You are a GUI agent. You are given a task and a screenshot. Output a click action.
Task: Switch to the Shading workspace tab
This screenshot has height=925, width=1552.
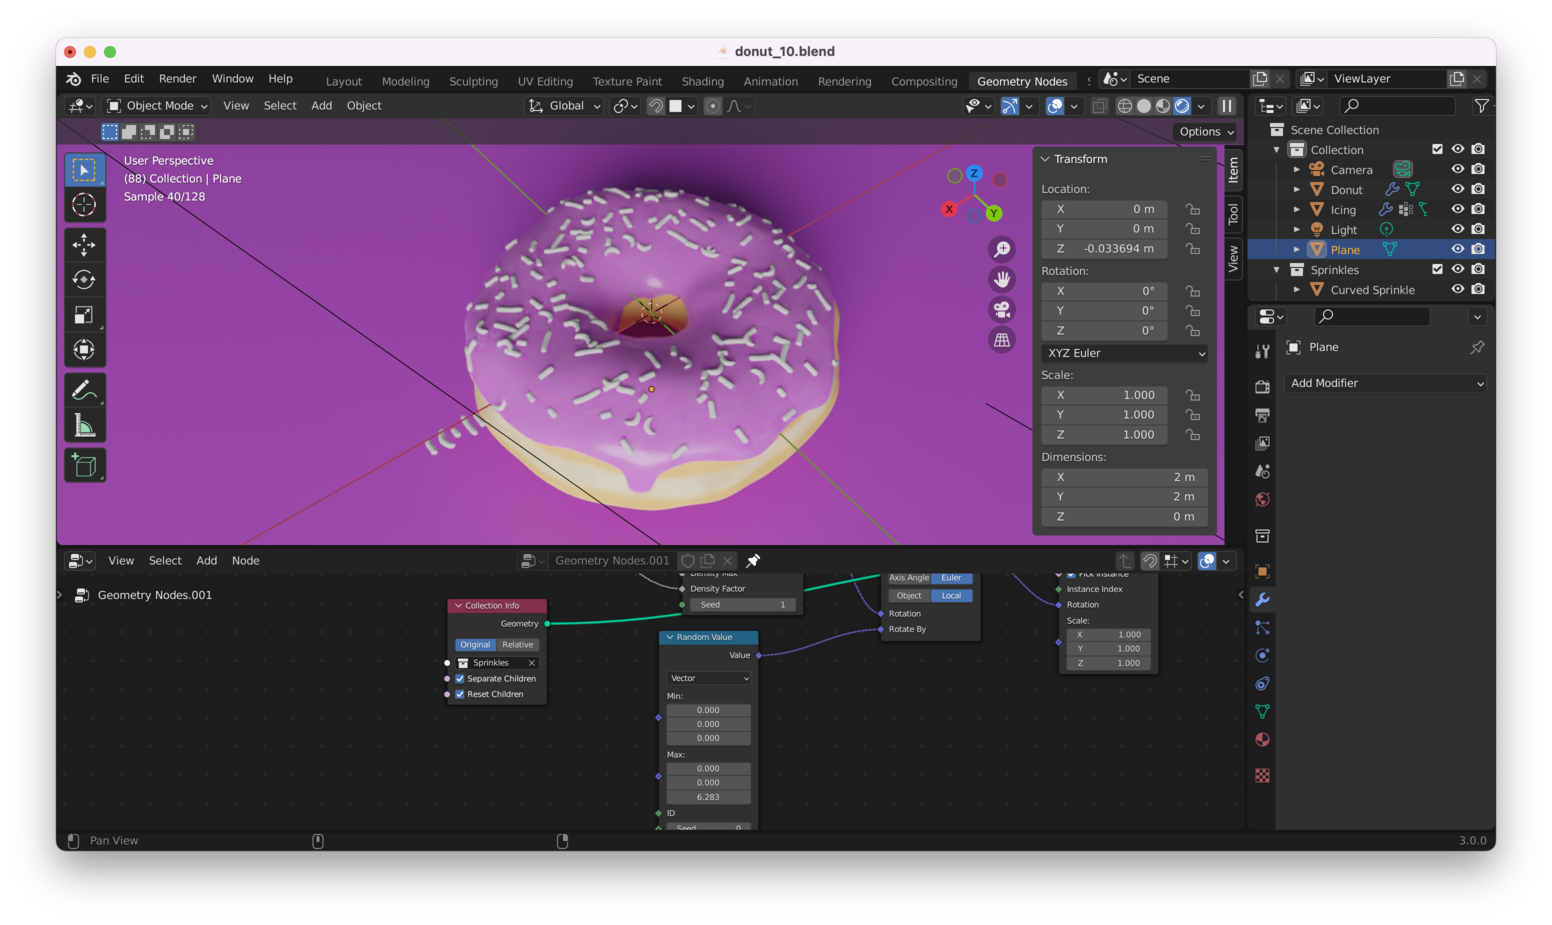click(x=702, y=81)
